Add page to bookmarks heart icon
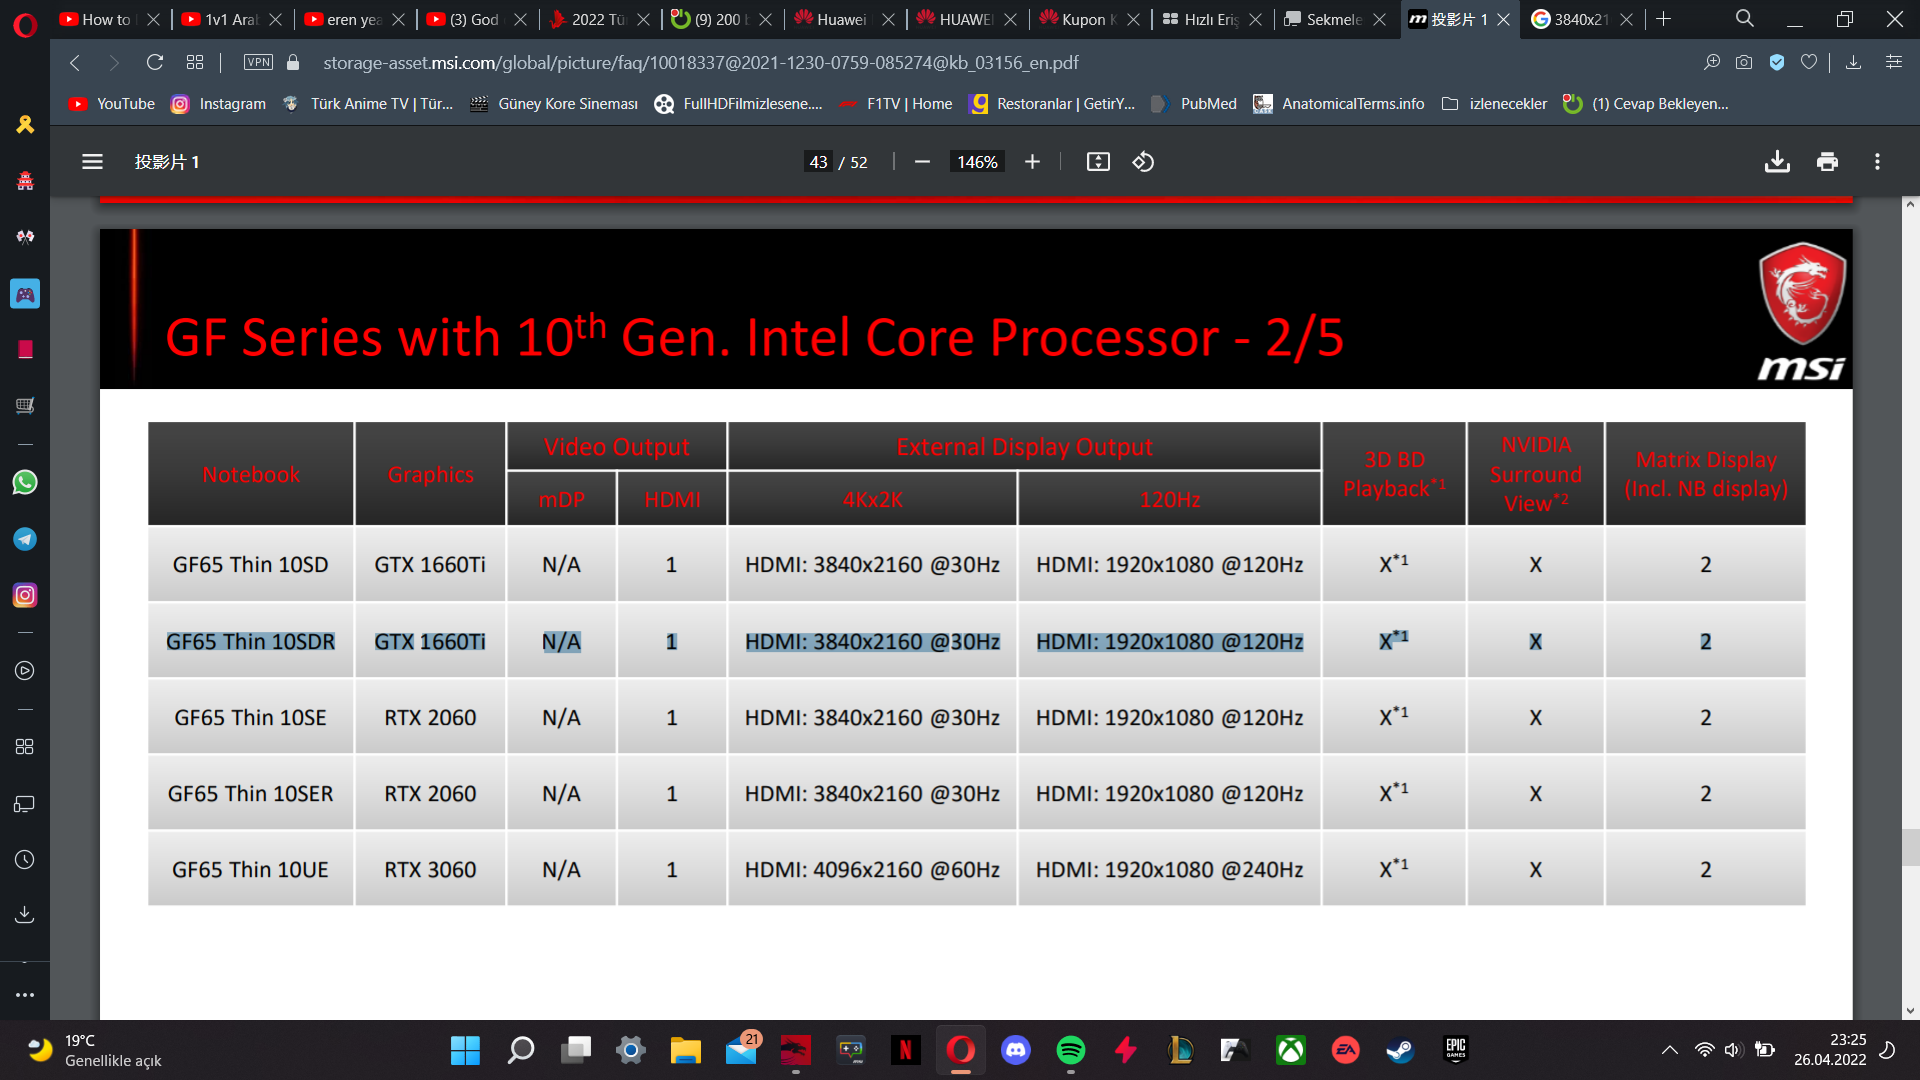The image size is (1920, 1080). point(1809,62)
